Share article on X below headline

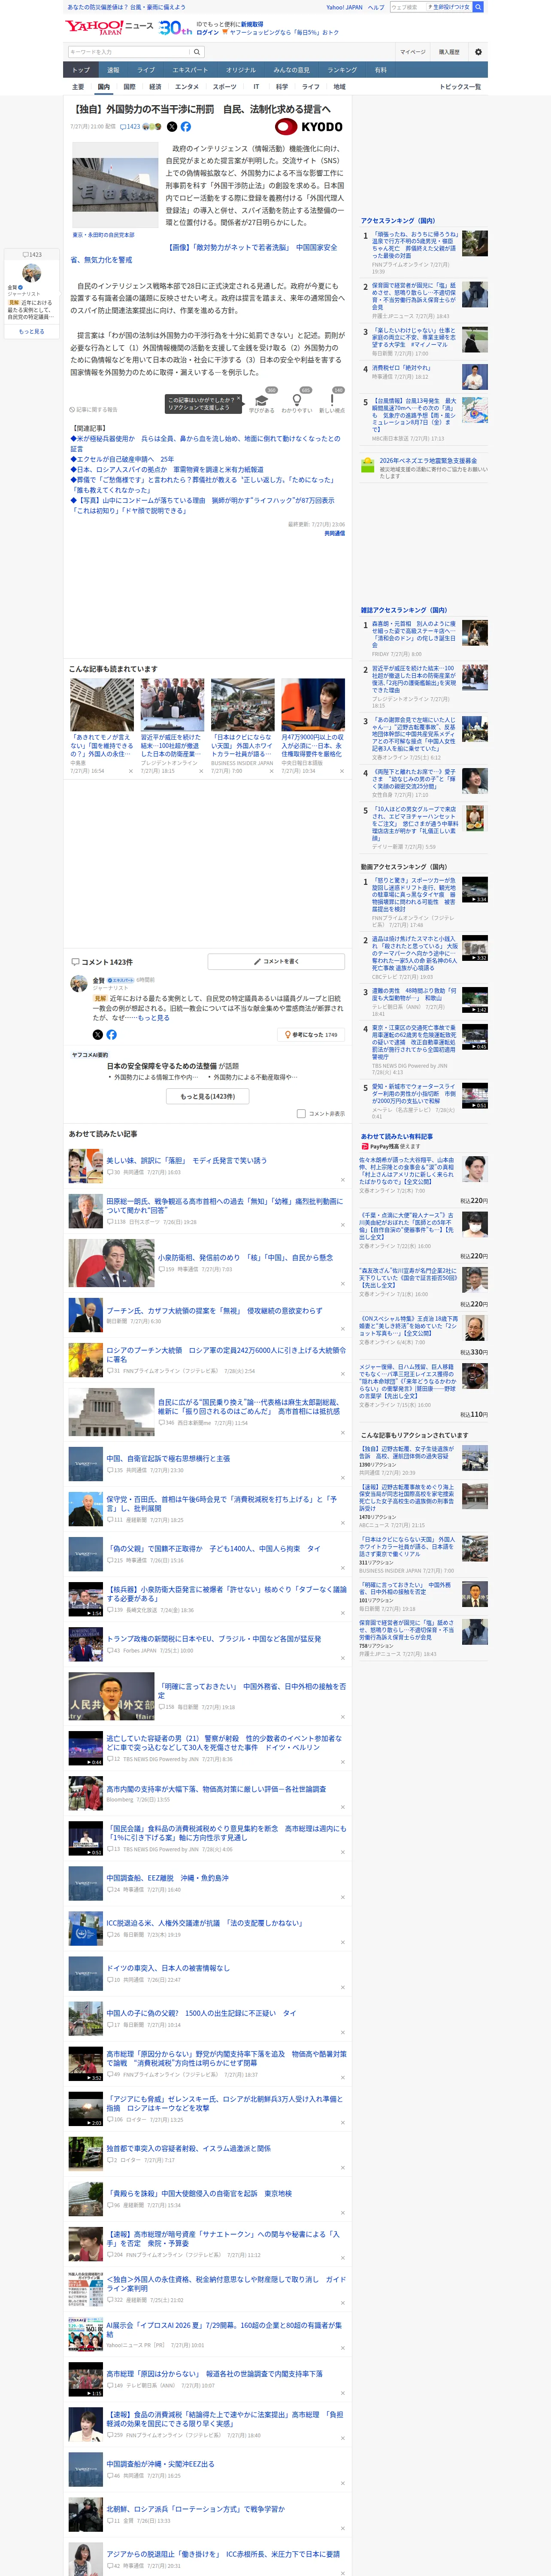(172, 127)
